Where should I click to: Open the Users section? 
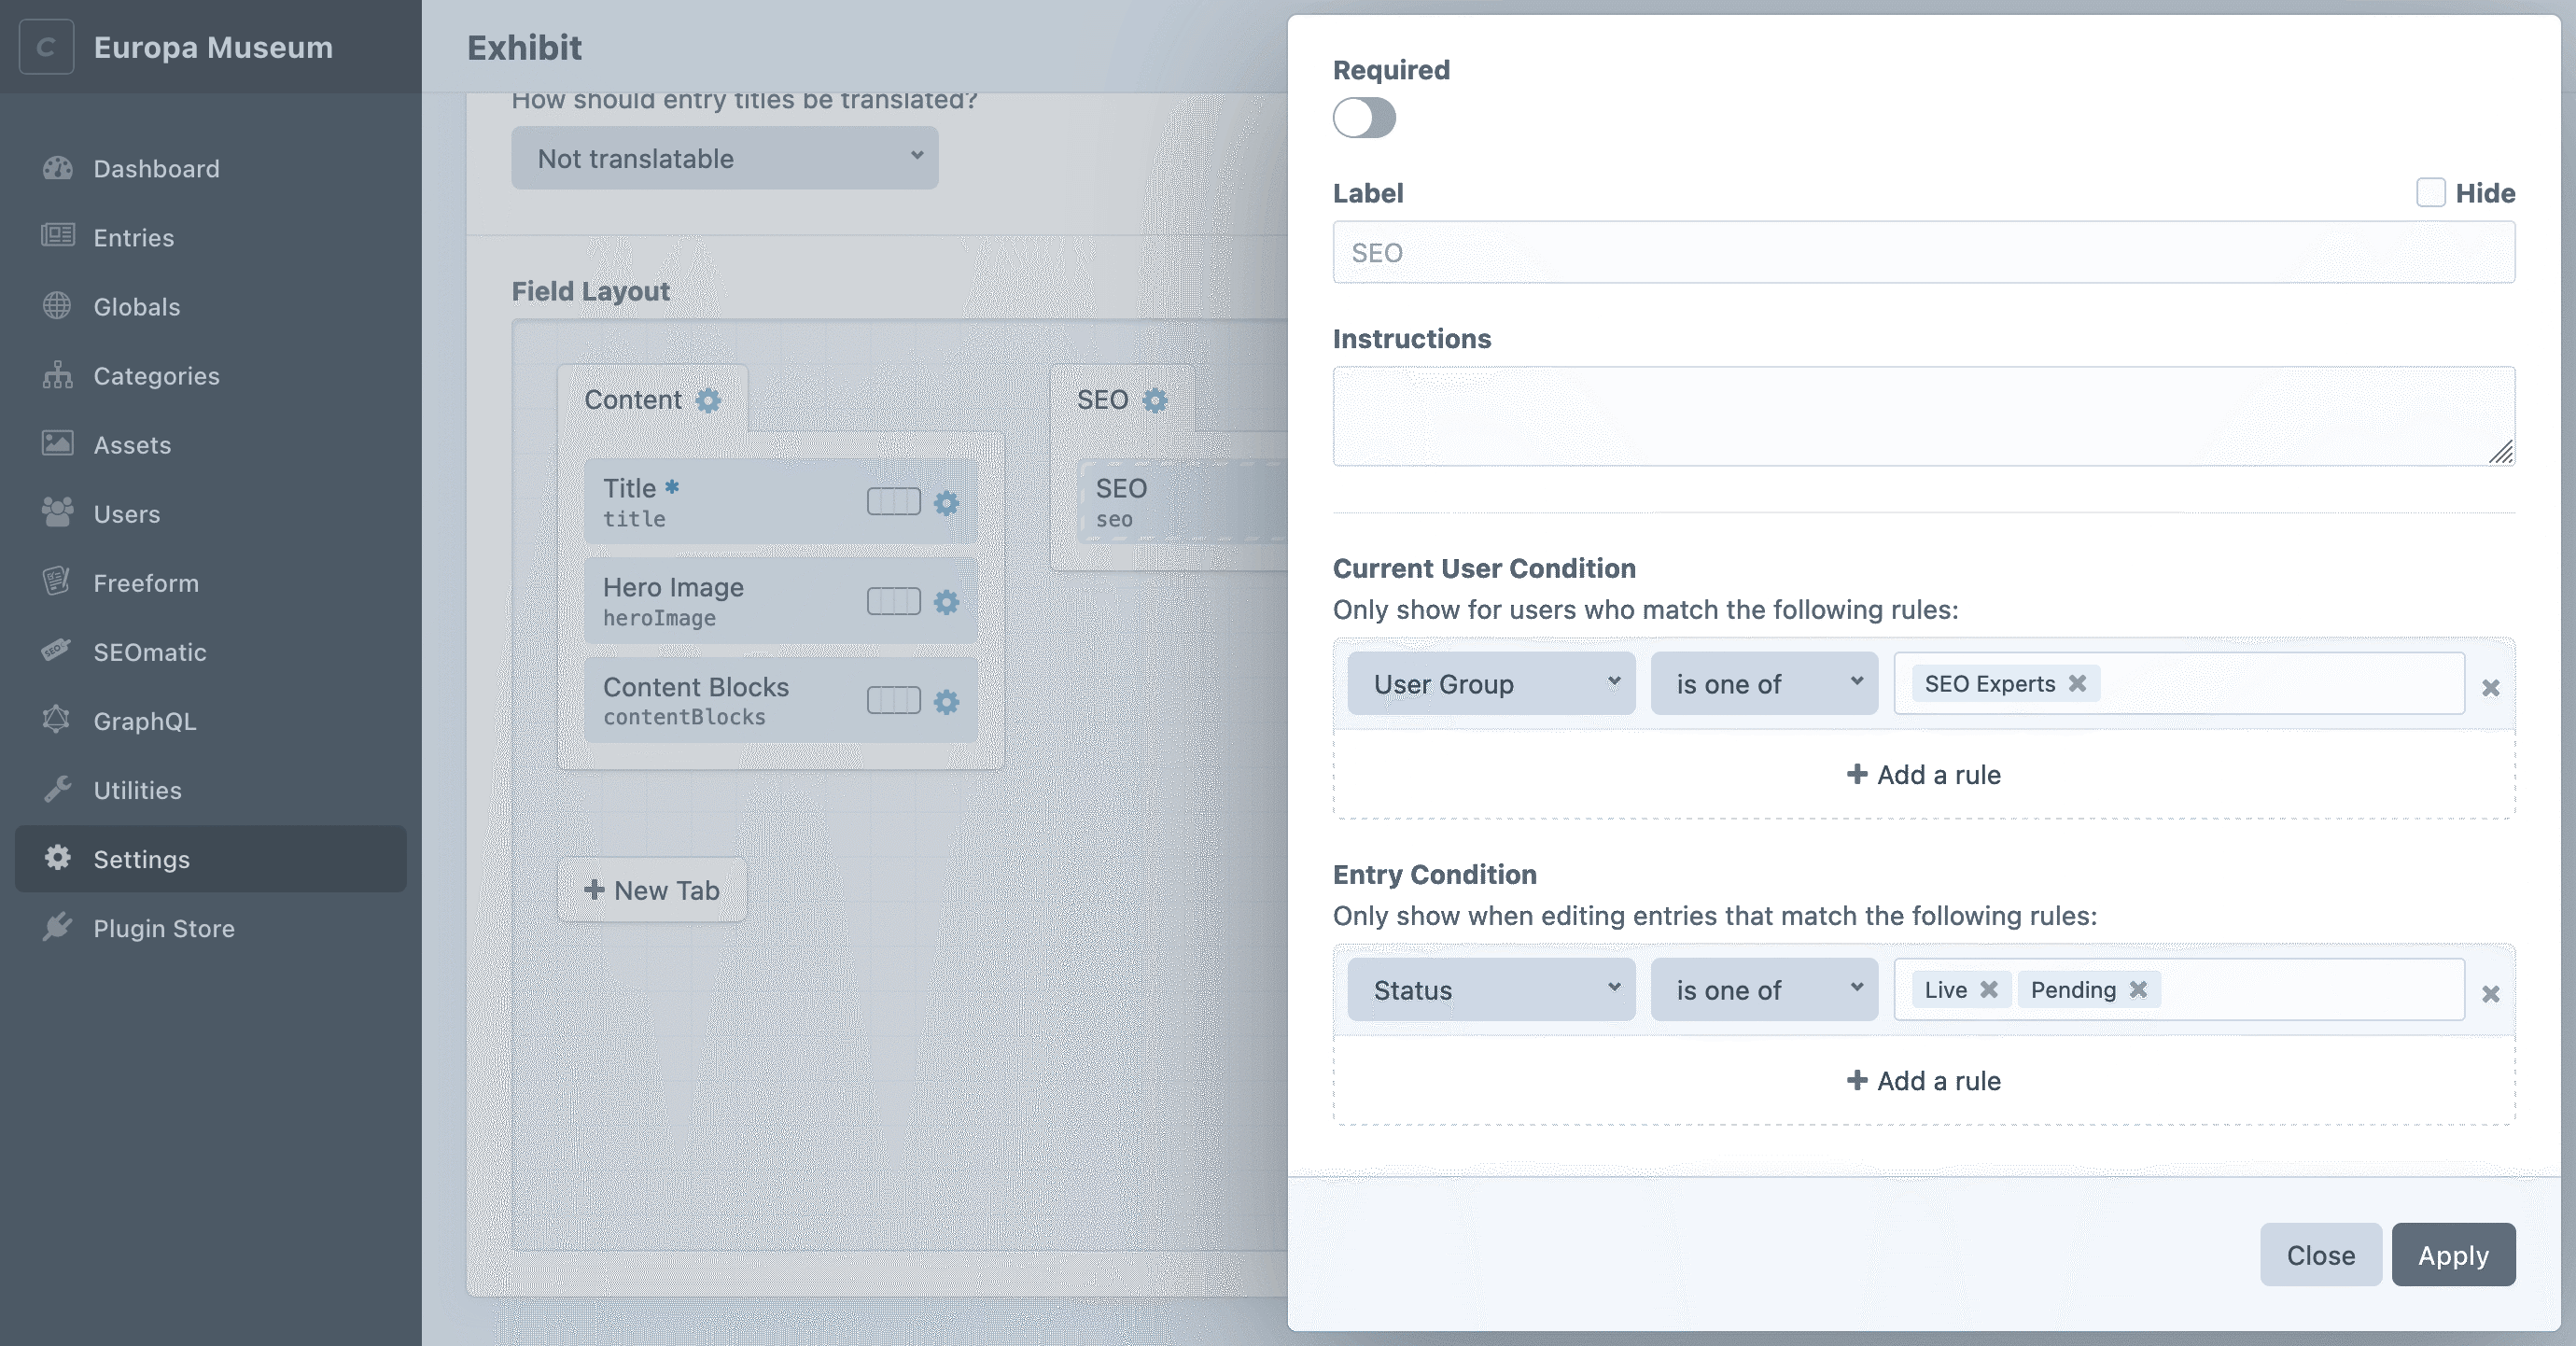(x=210, y=513)
